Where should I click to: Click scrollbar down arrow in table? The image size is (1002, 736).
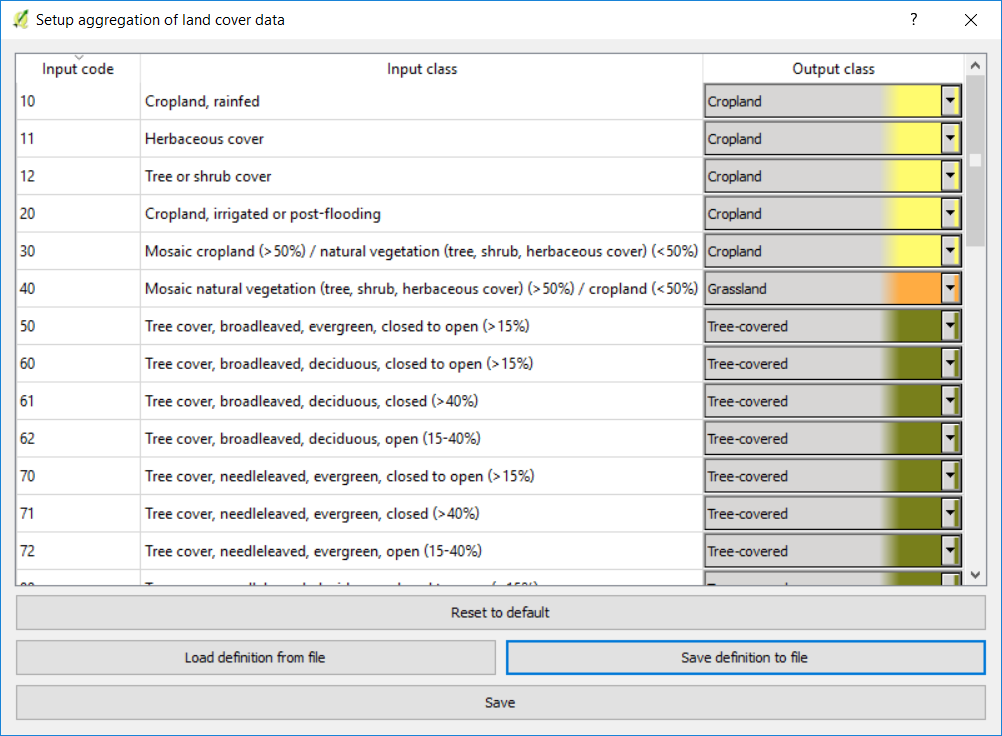976,575
